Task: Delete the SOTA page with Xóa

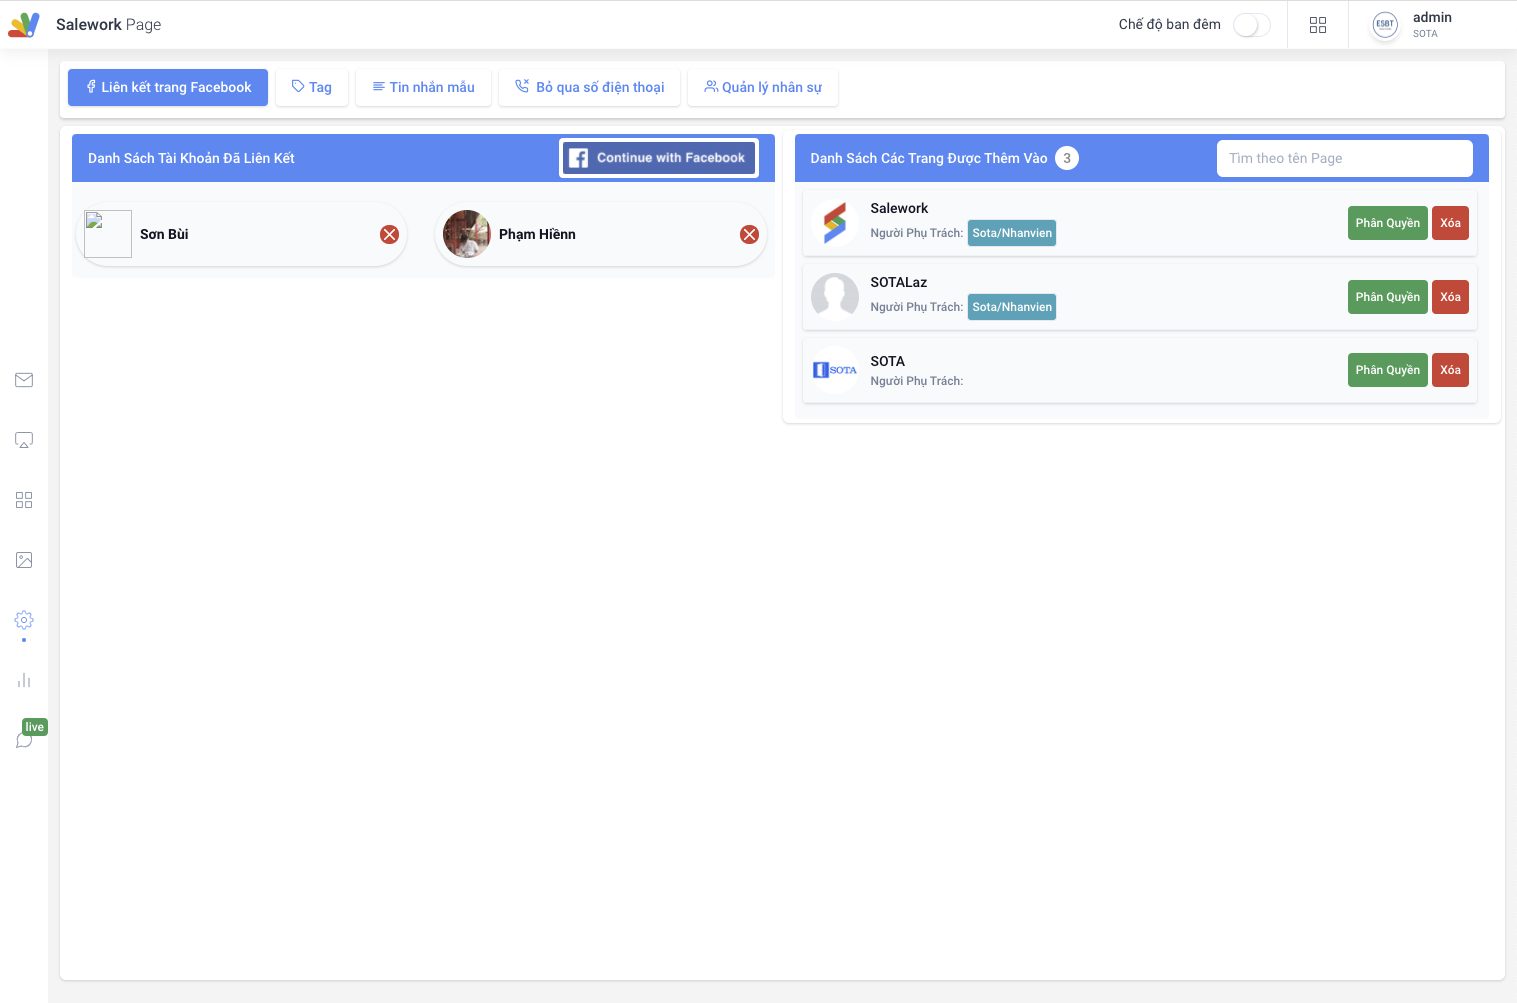Action: click(x=1450, y=370)
